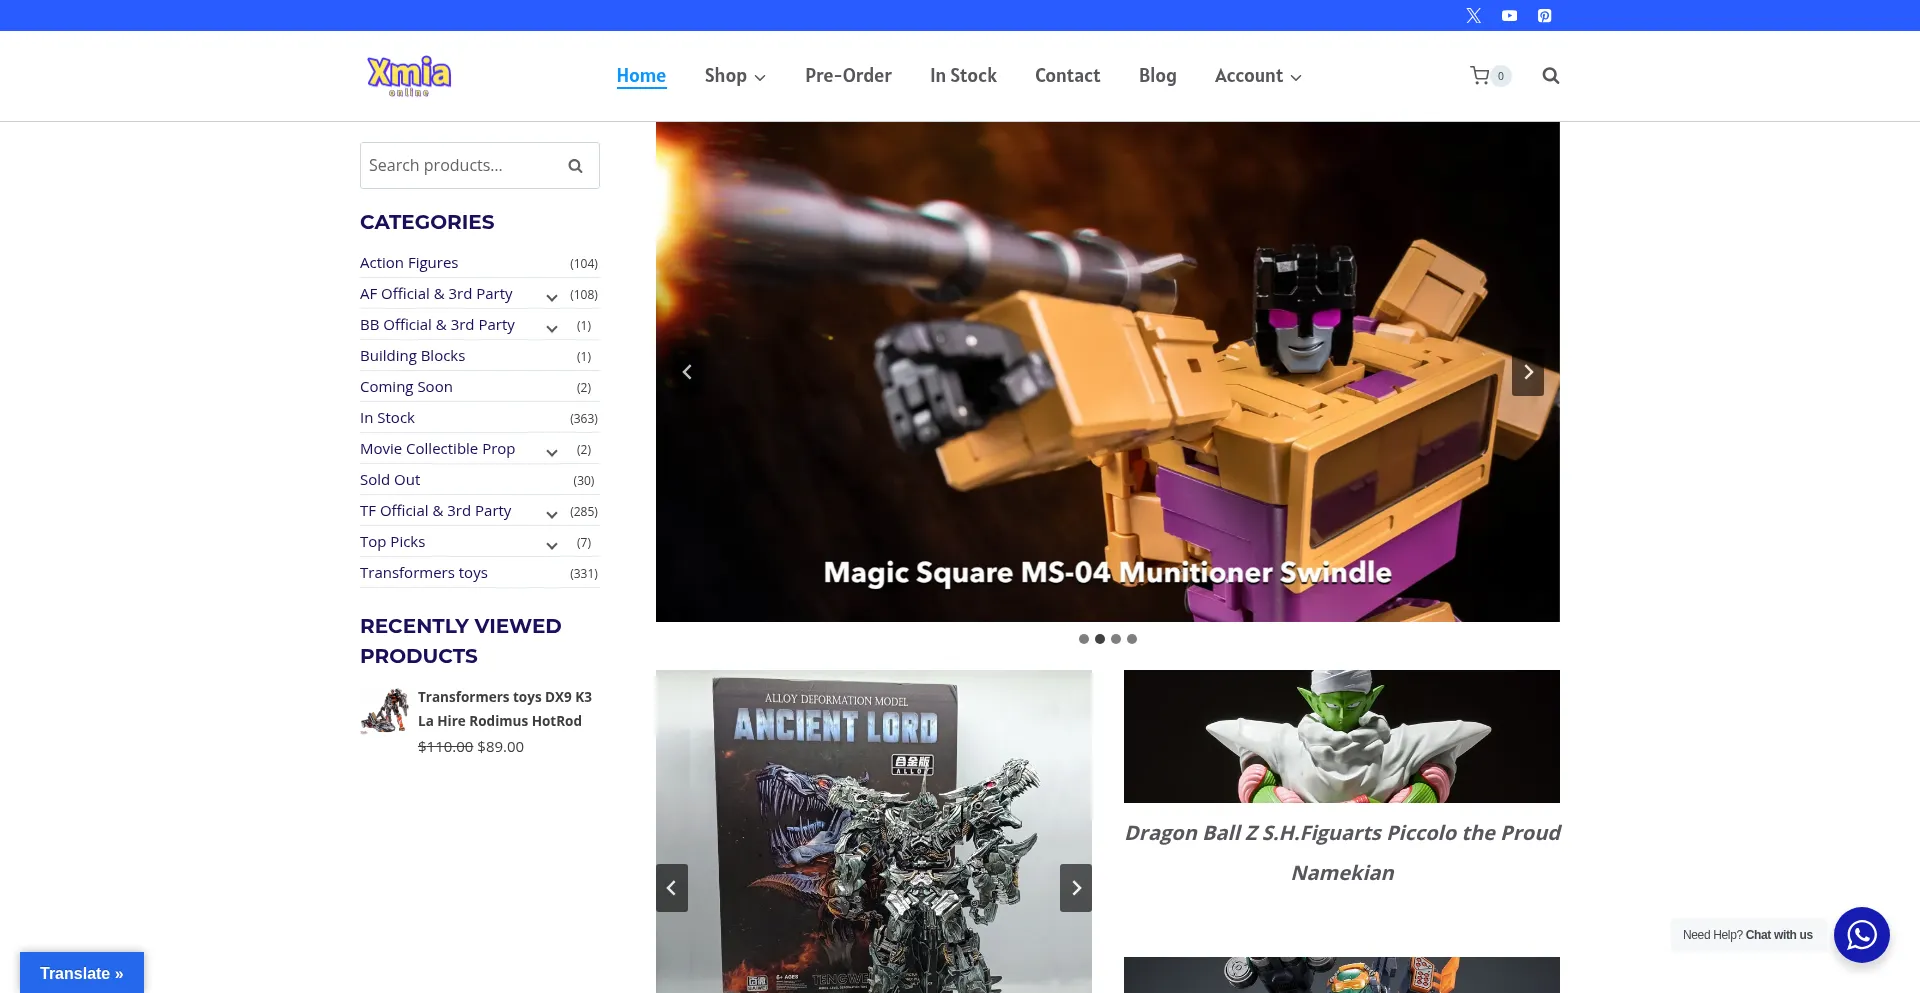Expand the TF Official & 3rd Party category
This screenshot has width=1920, height=993.
pos(551,514)
